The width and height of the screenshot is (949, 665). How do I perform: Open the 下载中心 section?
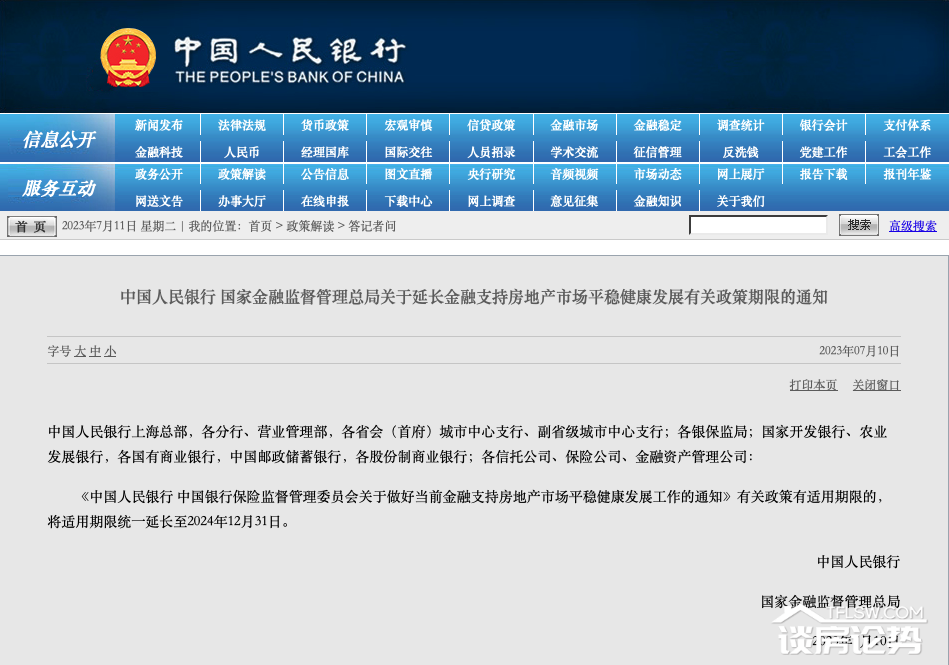[408, 201]
